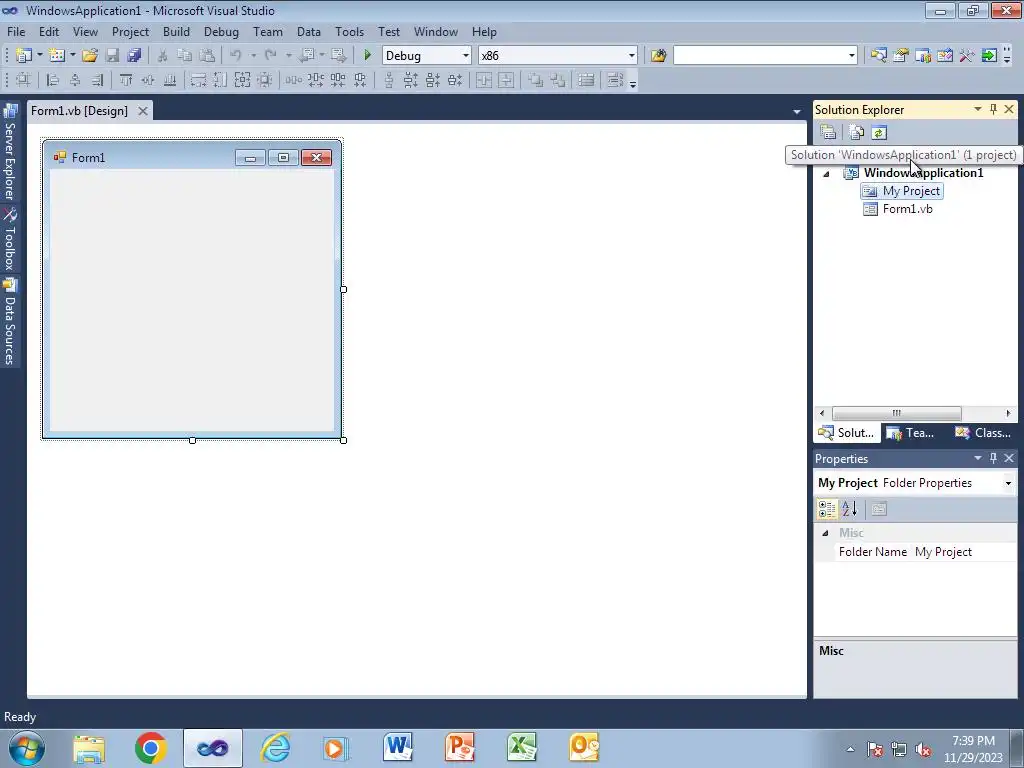1024x768 pixels.
Task: Click the Copy toolbar icon
Action: point(185,56)
